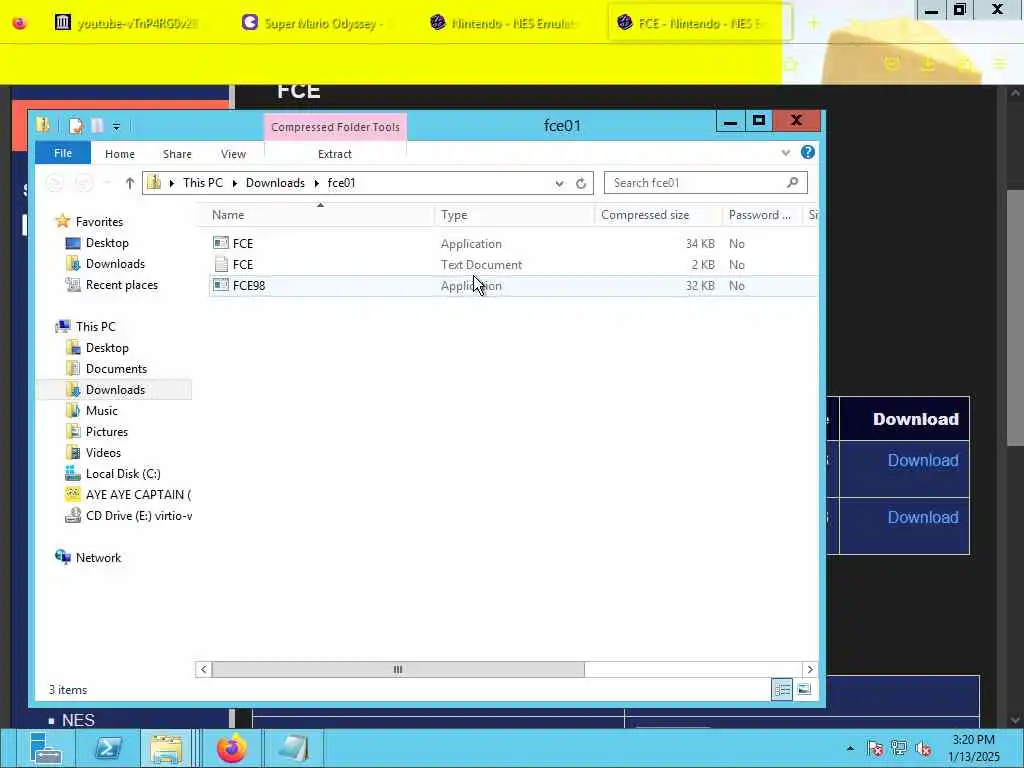
Task: Open Desktop under Favorites
Action: (x=97, y=243)
